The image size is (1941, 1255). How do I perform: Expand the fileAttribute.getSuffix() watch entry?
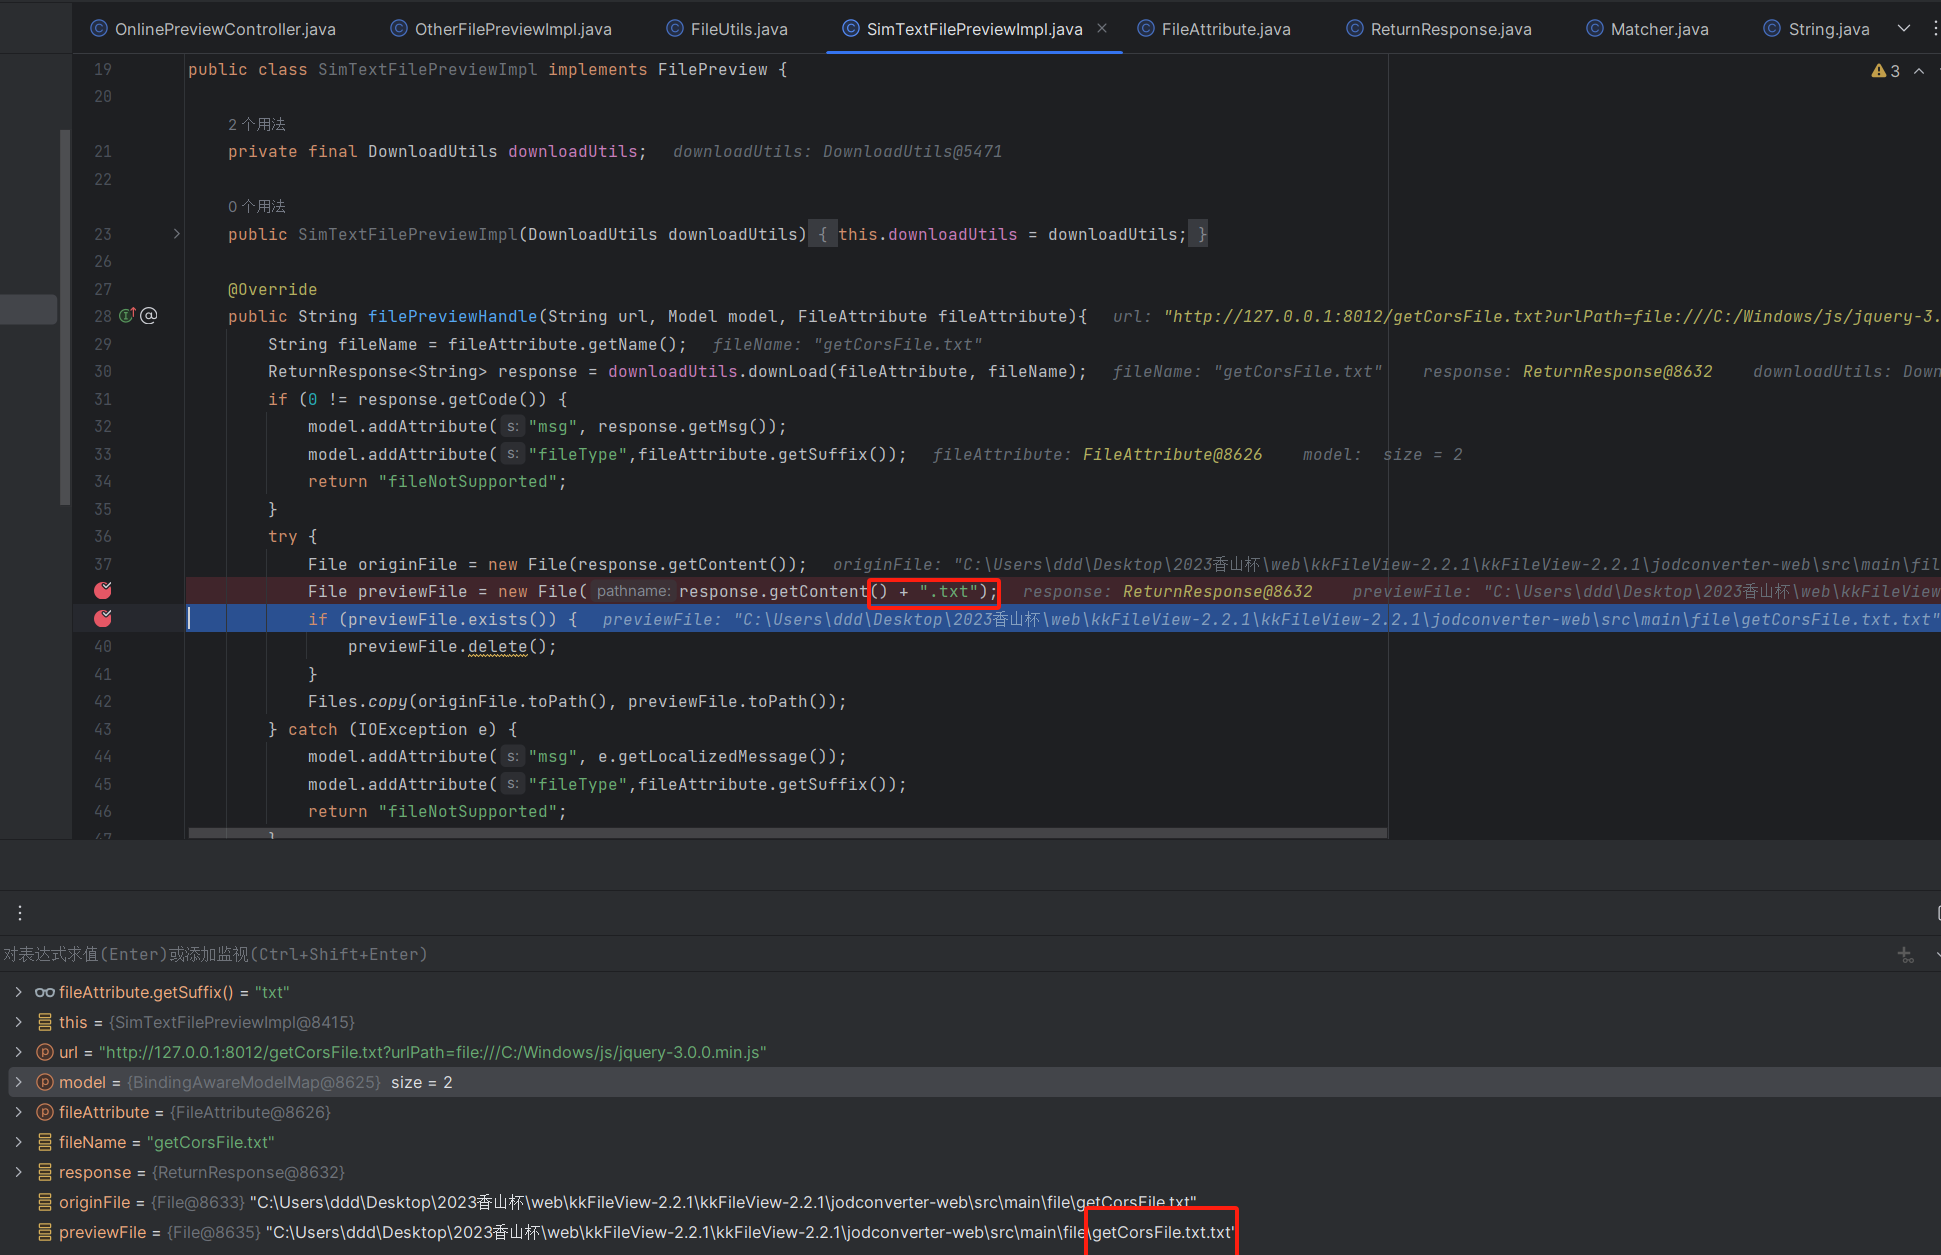(18, 992)
